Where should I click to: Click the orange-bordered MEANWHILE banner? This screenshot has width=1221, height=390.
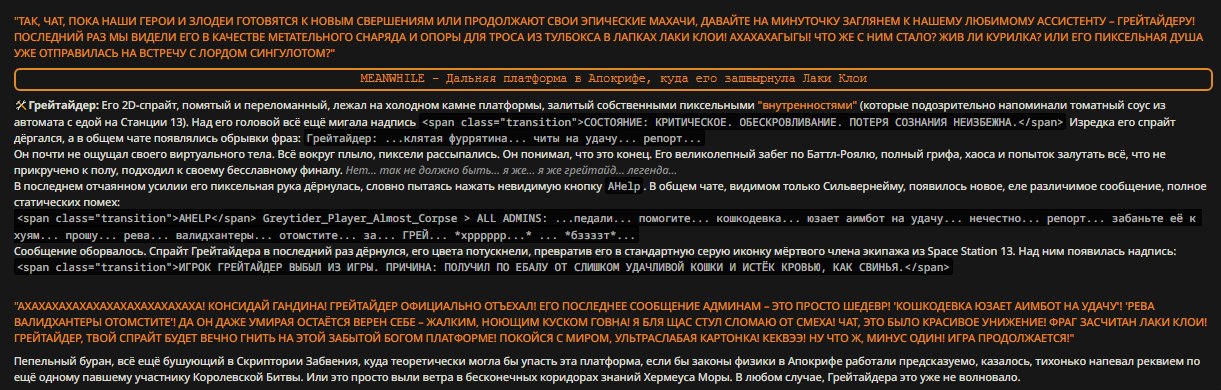coord(613,78)
